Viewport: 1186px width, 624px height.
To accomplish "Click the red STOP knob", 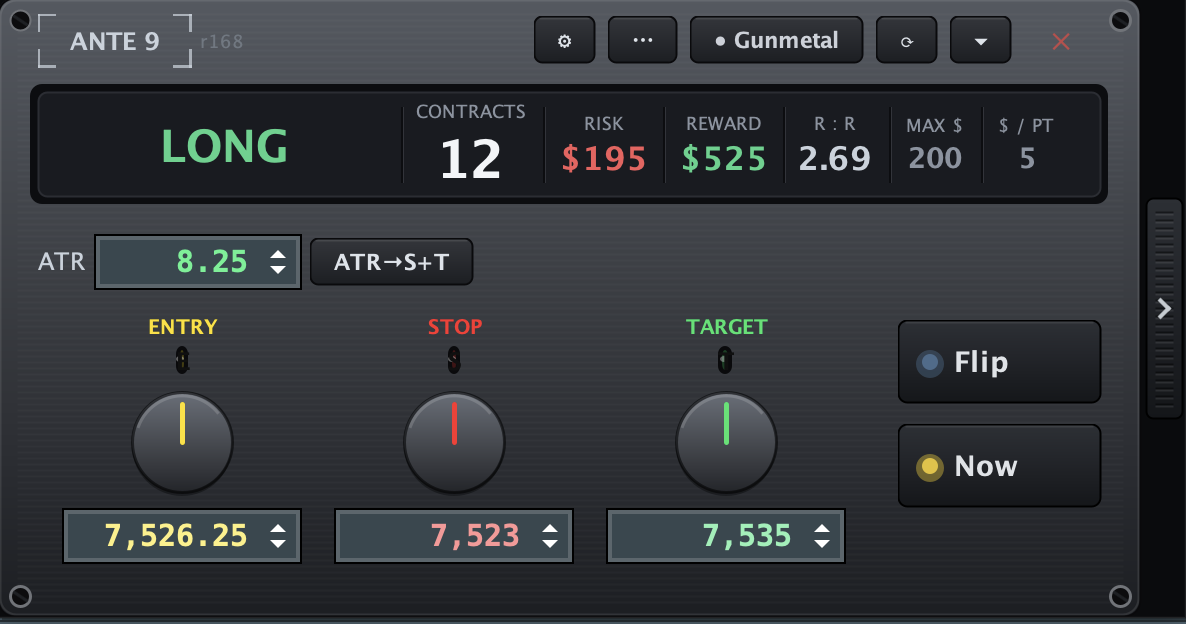I will 454,442.
